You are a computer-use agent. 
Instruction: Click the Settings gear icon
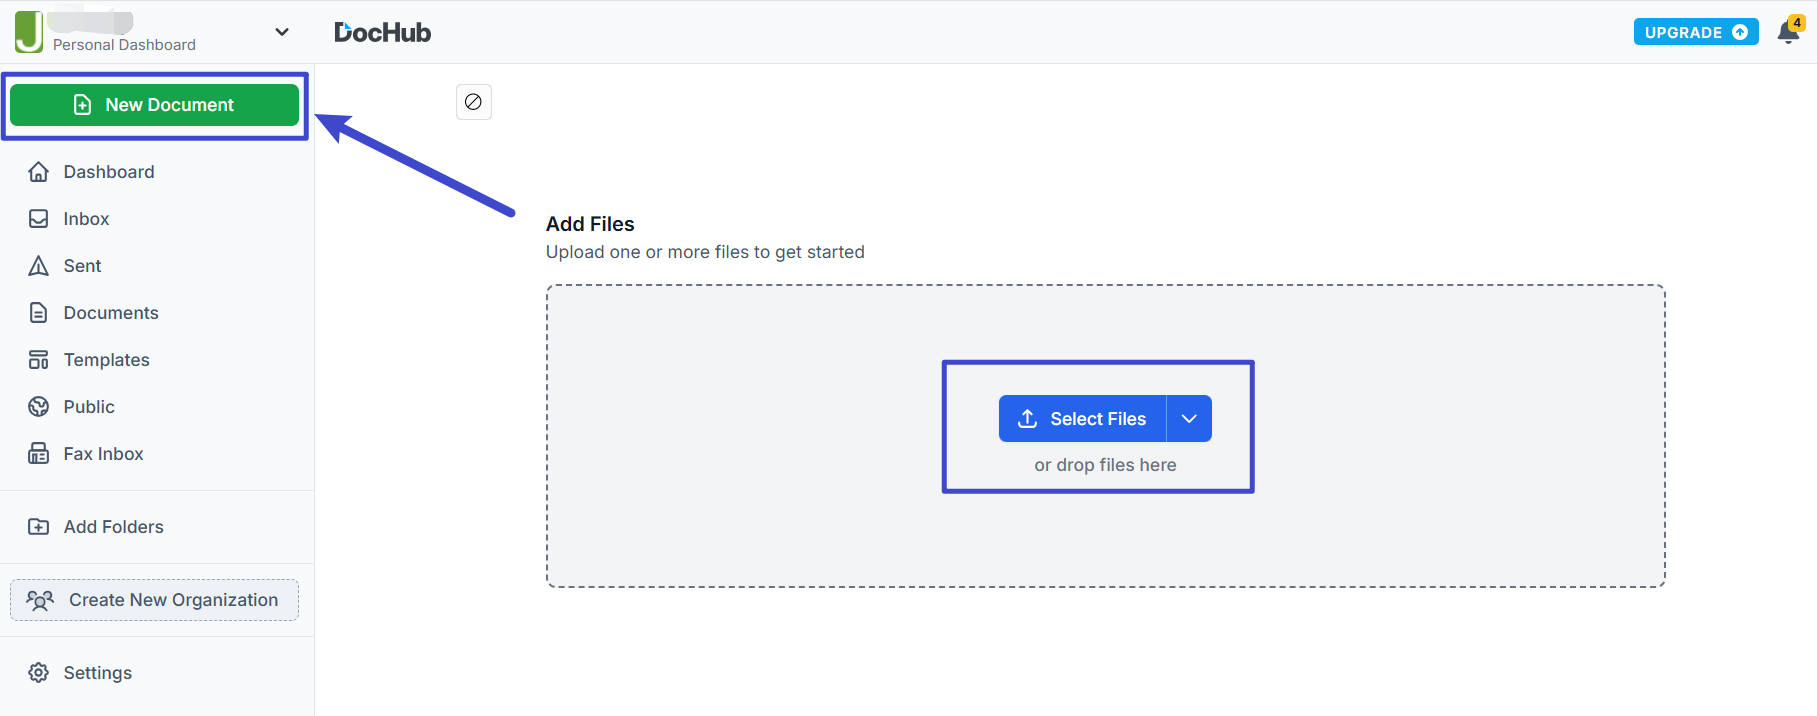pyautogui.click(x=38, y=673)
